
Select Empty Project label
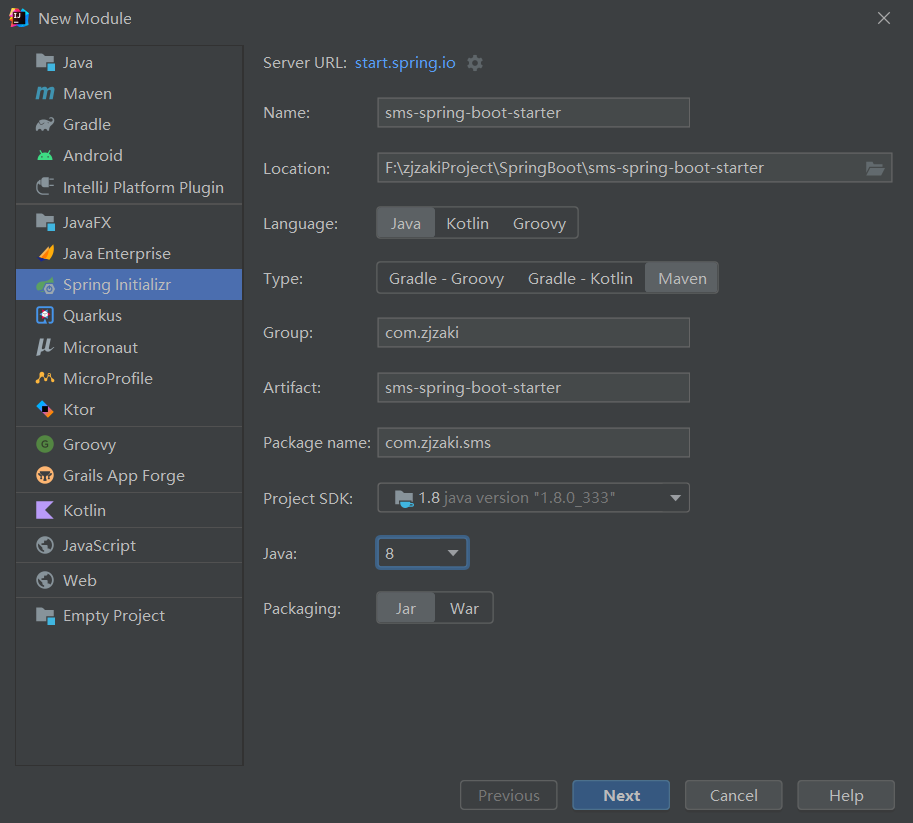point(114,616)
